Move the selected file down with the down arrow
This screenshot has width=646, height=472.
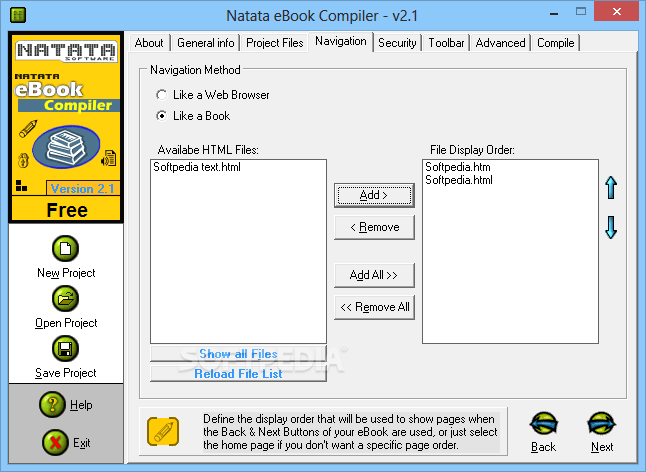click(611, 227)
